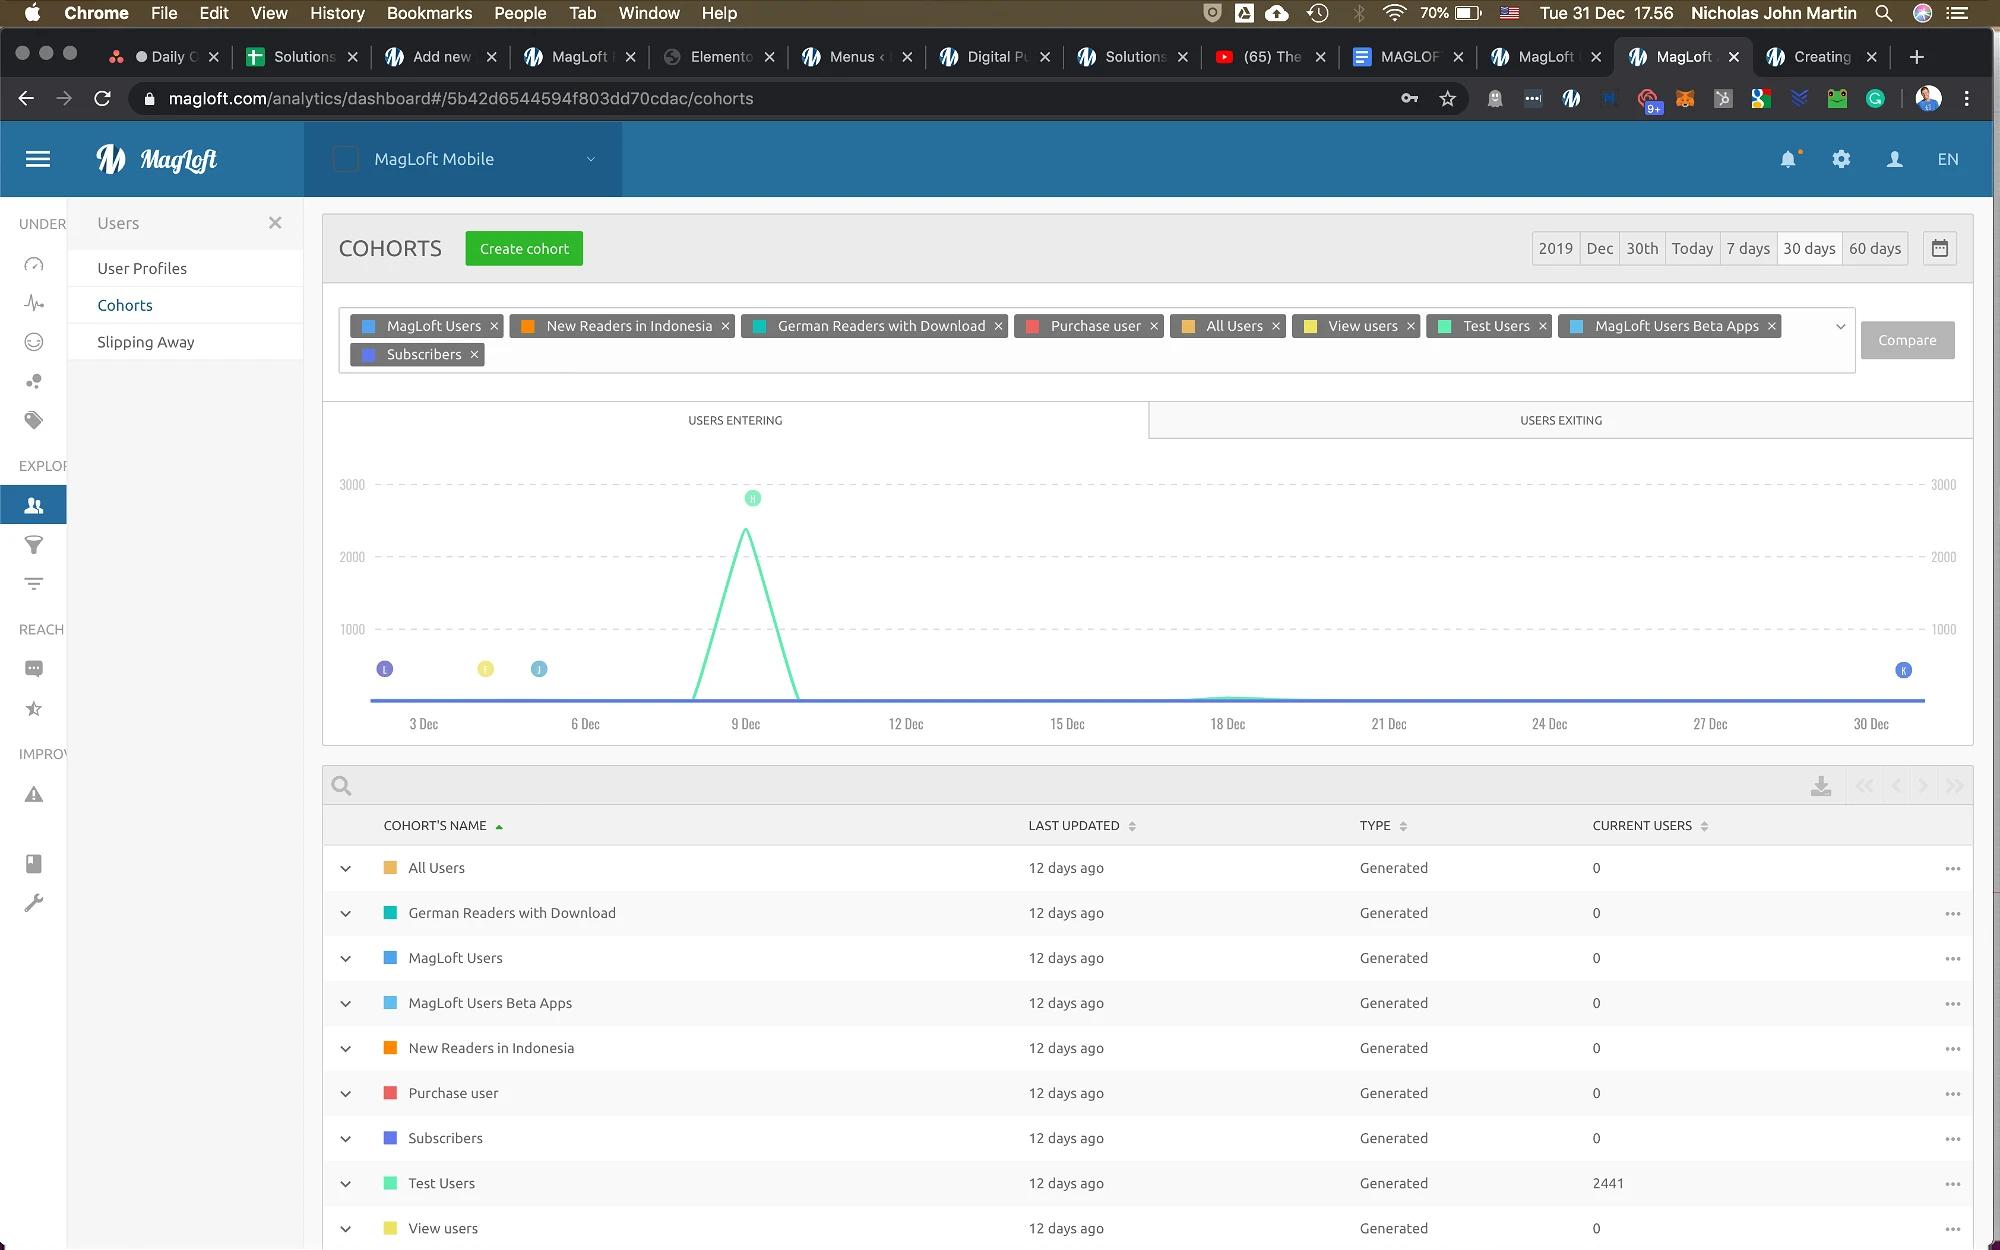Open the funnel icon in the sidebar
The image size is (2000, 1250).
click(x=34, y=545)
